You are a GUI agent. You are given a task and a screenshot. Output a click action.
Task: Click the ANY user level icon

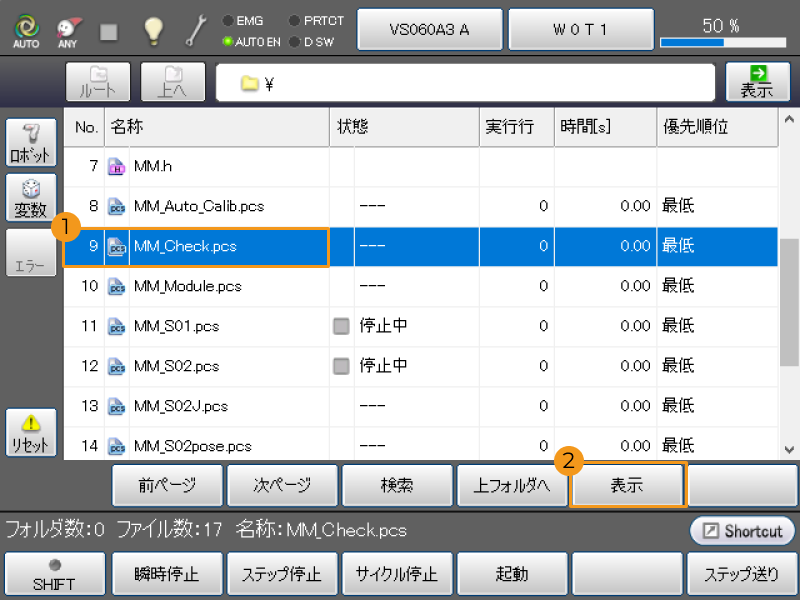[67, 32]
